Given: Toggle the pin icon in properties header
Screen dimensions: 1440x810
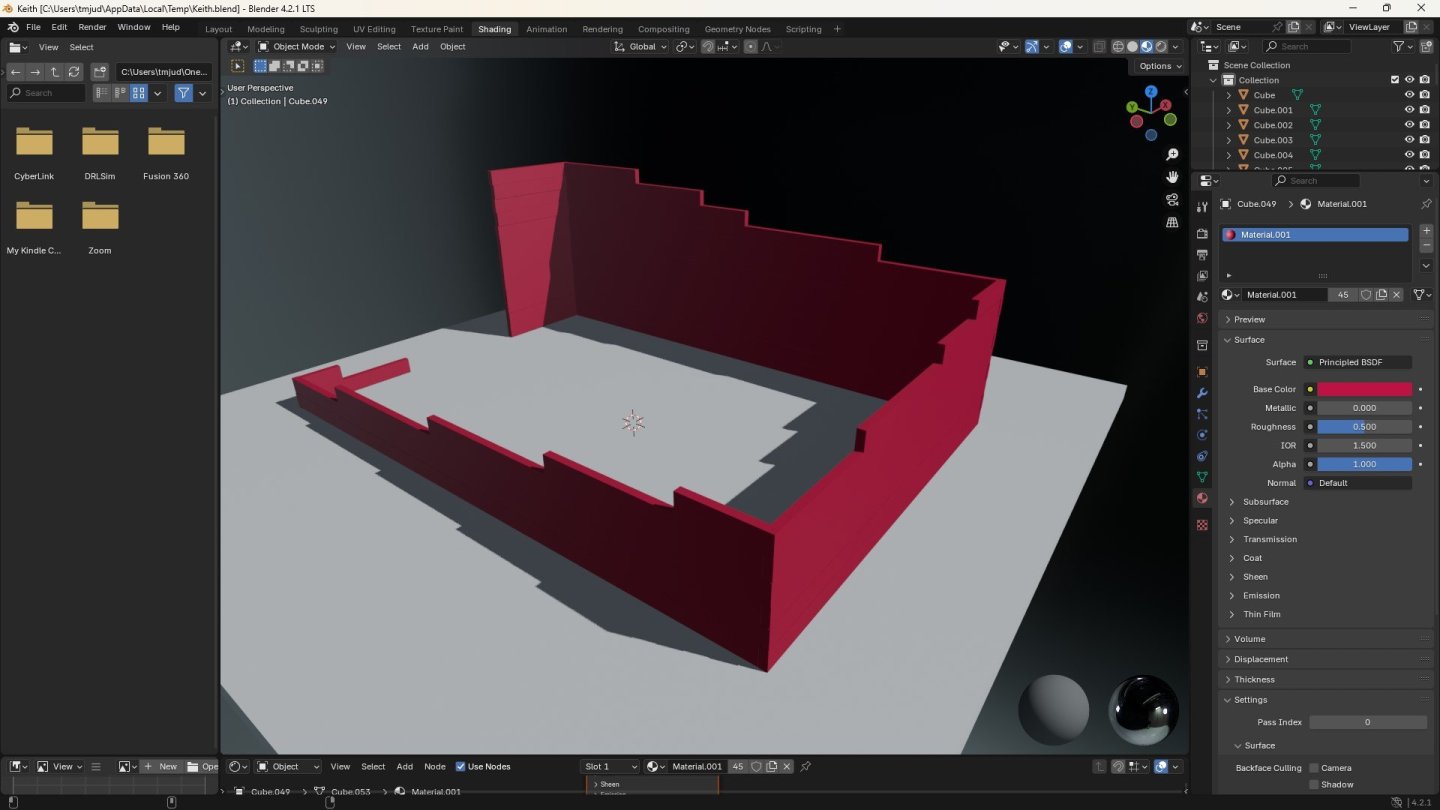Looking at the screenshot, I should click(1426, 204).
